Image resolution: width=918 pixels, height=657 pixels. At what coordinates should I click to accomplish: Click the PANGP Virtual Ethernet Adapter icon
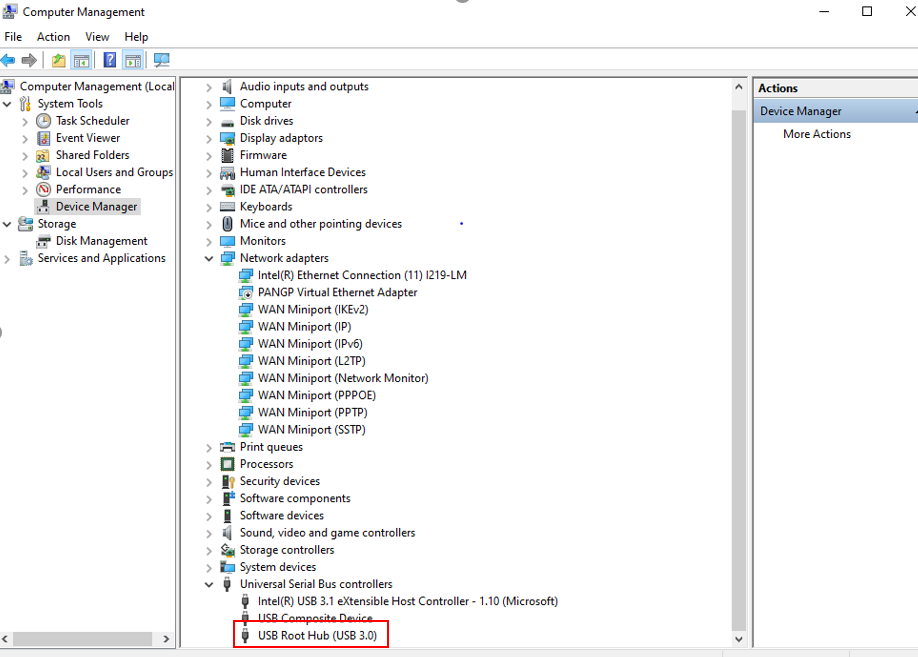246,293
